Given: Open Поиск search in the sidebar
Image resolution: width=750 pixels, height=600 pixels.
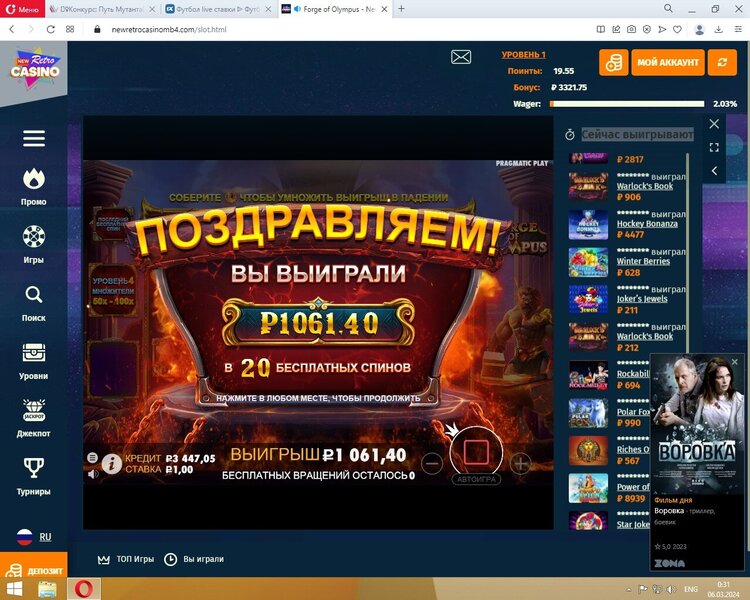Looking at the screenshot, I should click(x=33, y=303).
